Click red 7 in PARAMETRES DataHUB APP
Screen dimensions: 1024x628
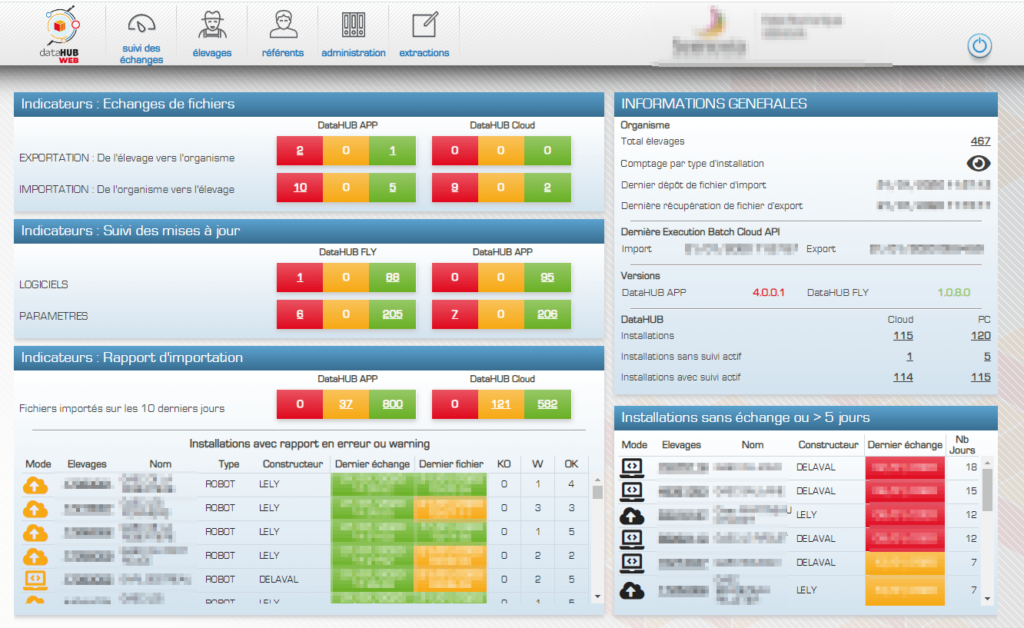tap(455, 314)
